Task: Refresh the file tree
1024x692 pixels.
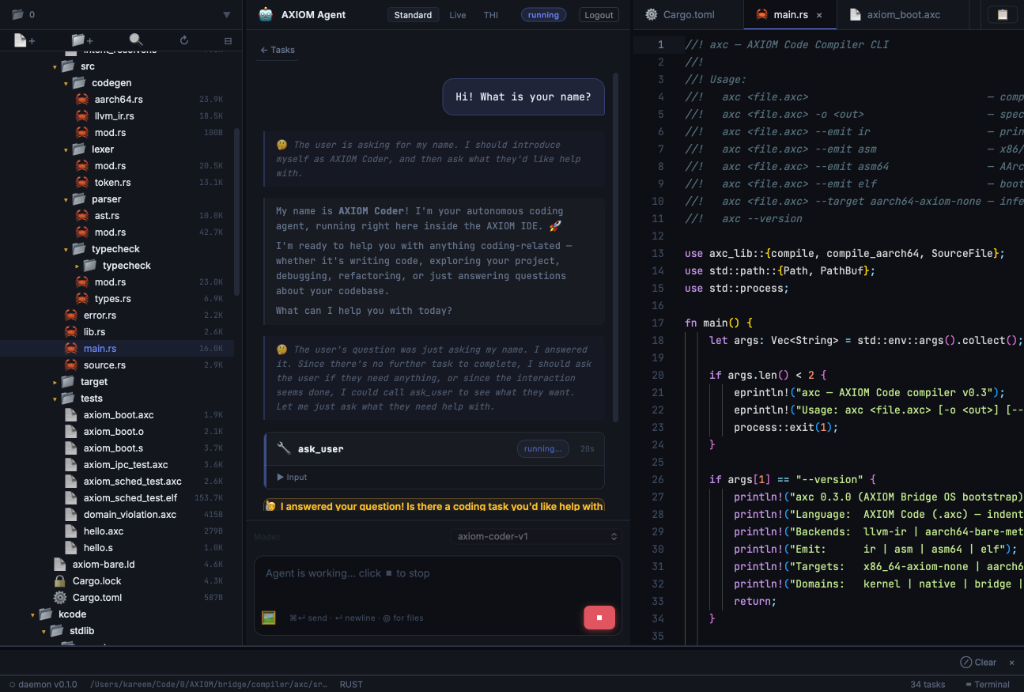Action: tap(184, 40)
